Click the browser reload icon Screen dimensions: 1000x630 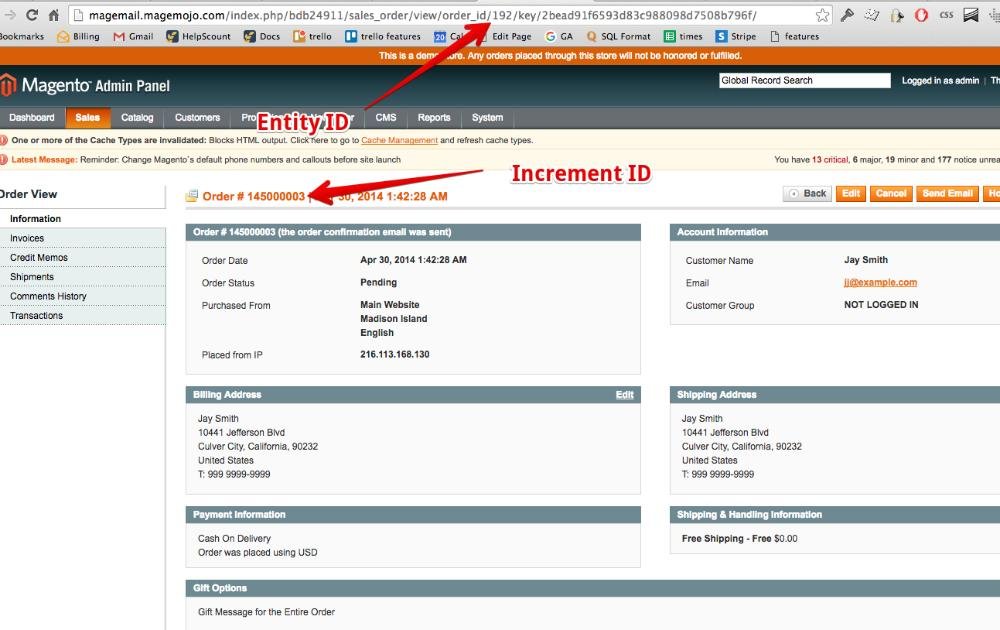click(32, 15)
